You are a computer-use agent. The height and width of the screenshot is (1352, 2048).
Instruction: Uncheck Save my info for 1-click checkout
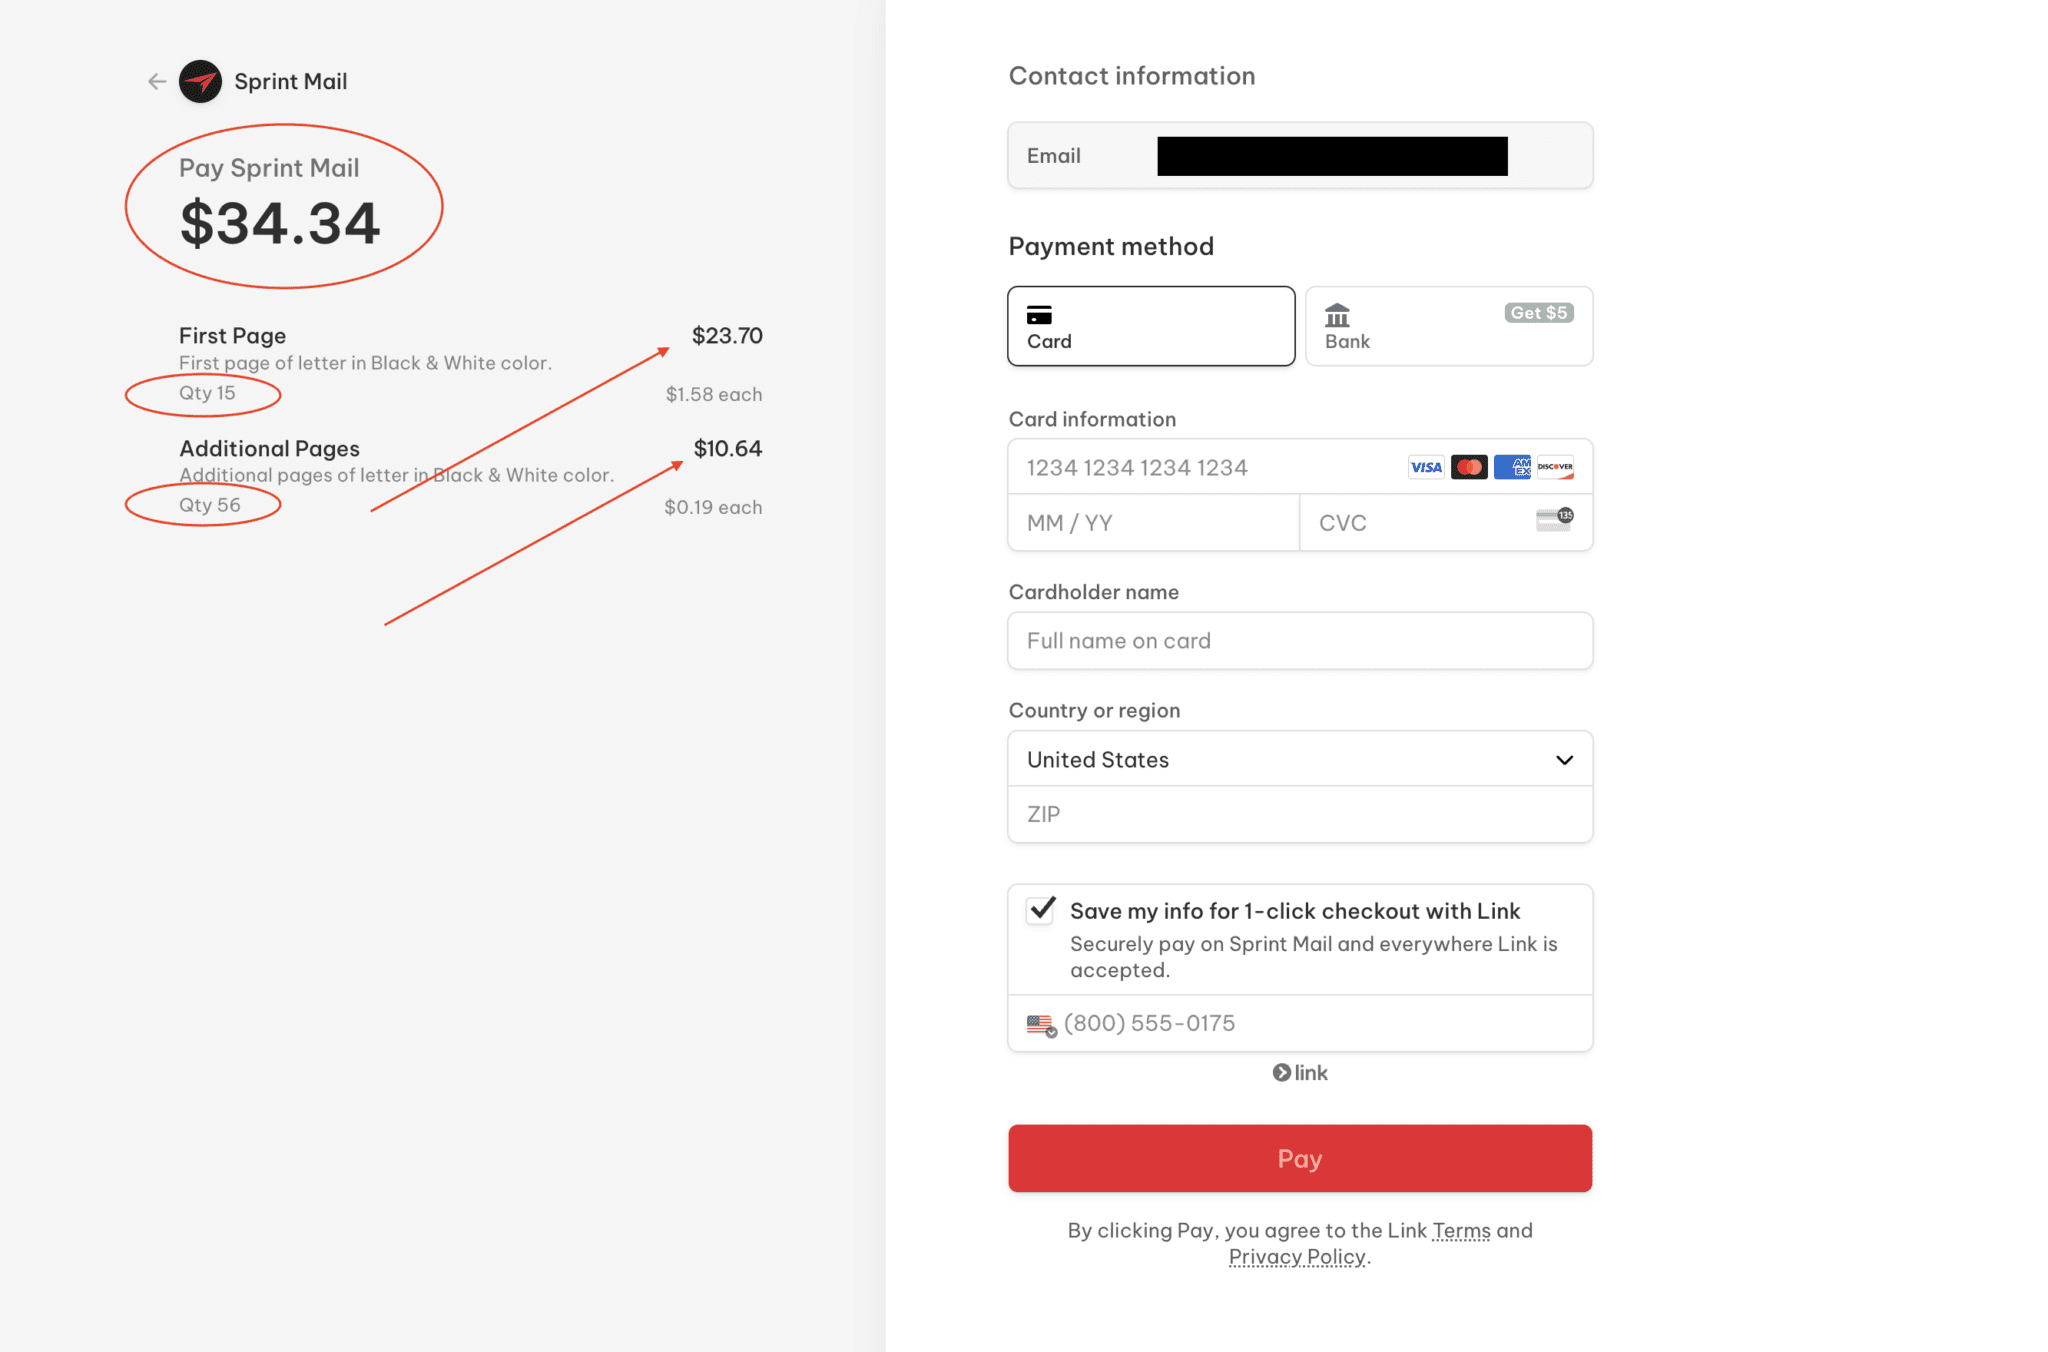tap(1041, 910)
